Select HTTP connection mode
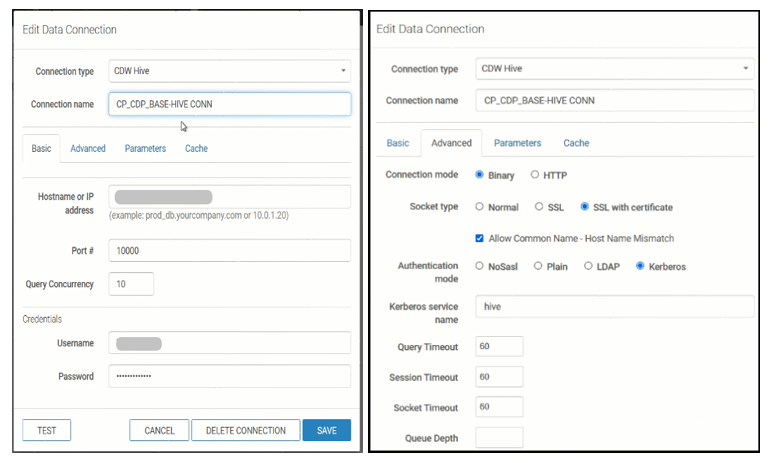The width and height of the screenshot is (774, 463). point(535,175)
